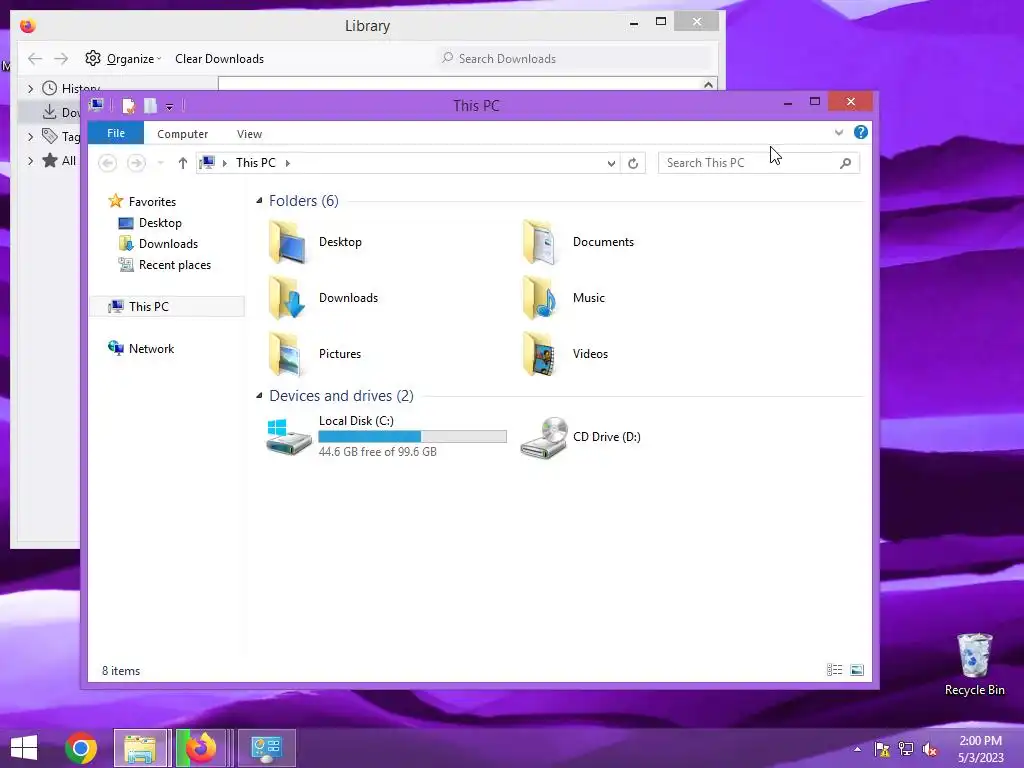
Task: Click Clear Downloads in Library window
Action: pyautogui.click(x=219, y=59)
